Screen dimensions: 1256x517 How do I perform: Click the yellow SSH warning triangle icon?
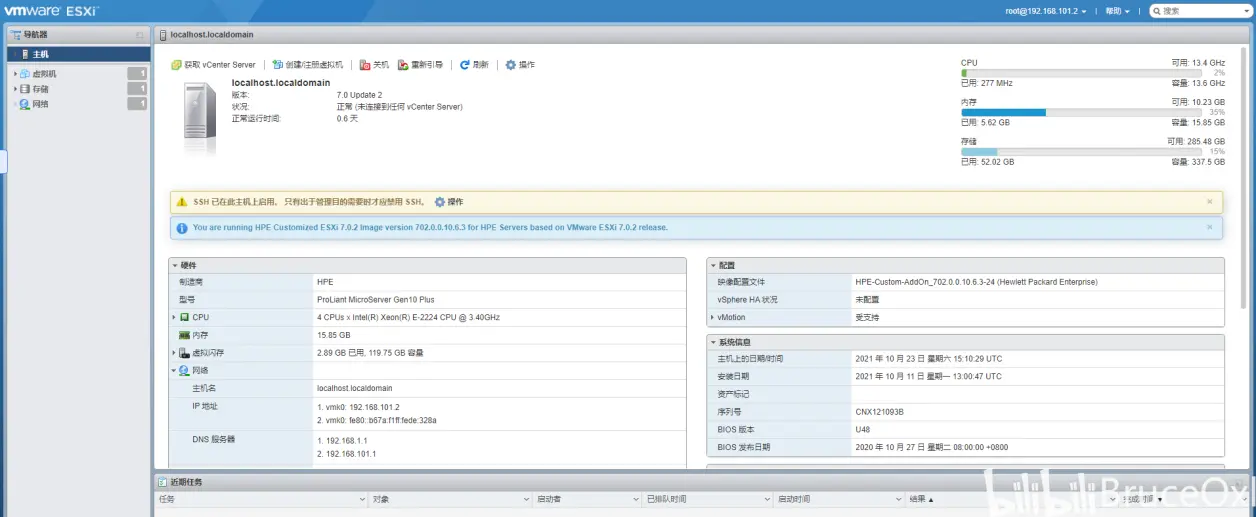[x=181, y=202]
